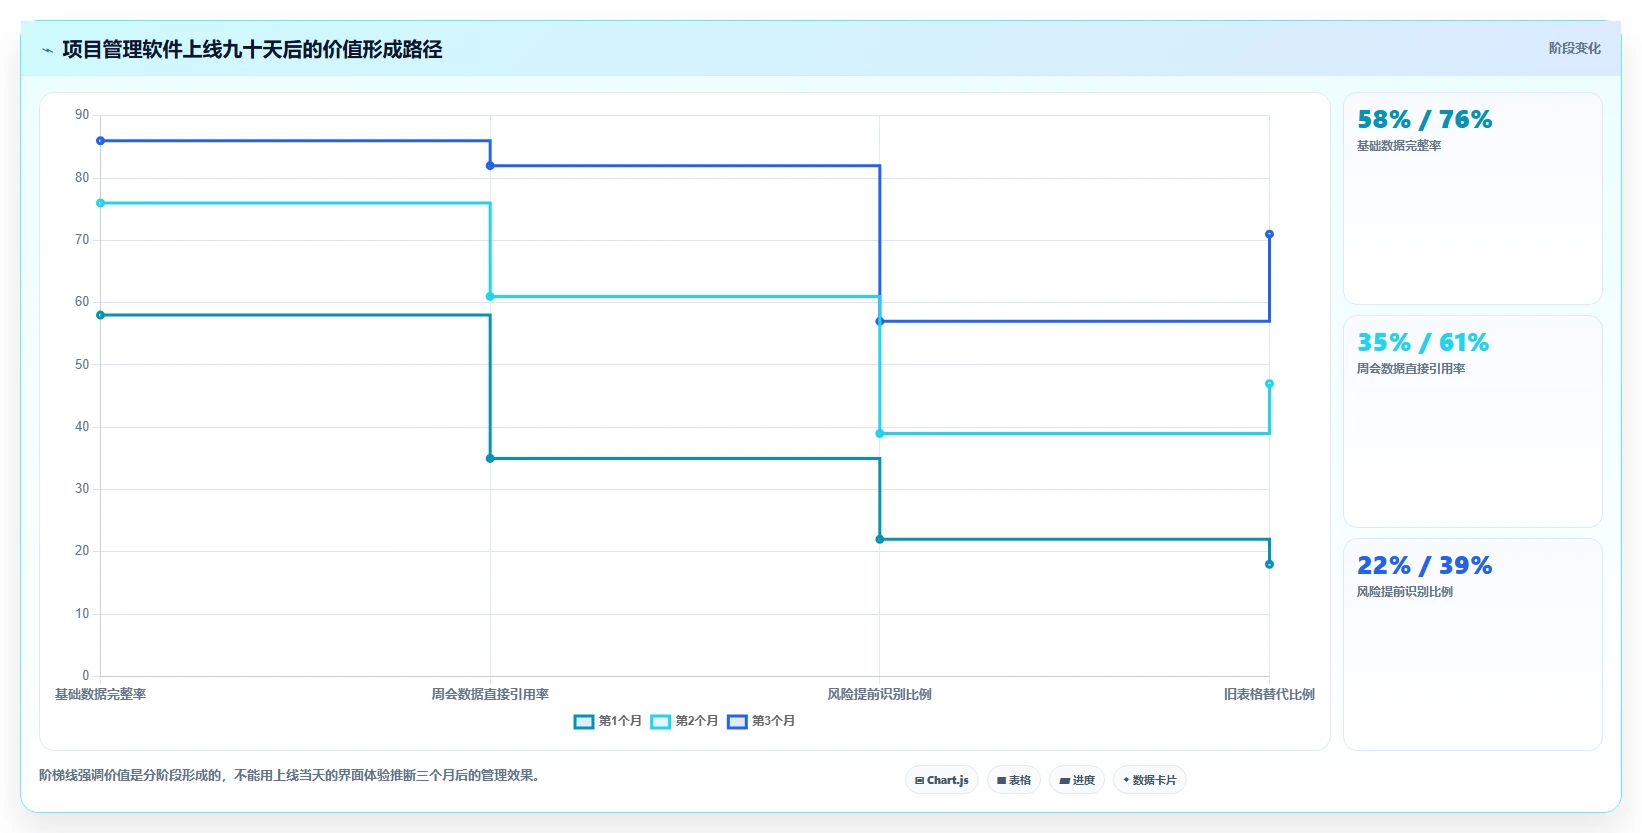Image resolution: width=1642 pixels, height=833 pixels.
Task: Click the 第3个月 blue legend swatch
Action: coord(737,722)
